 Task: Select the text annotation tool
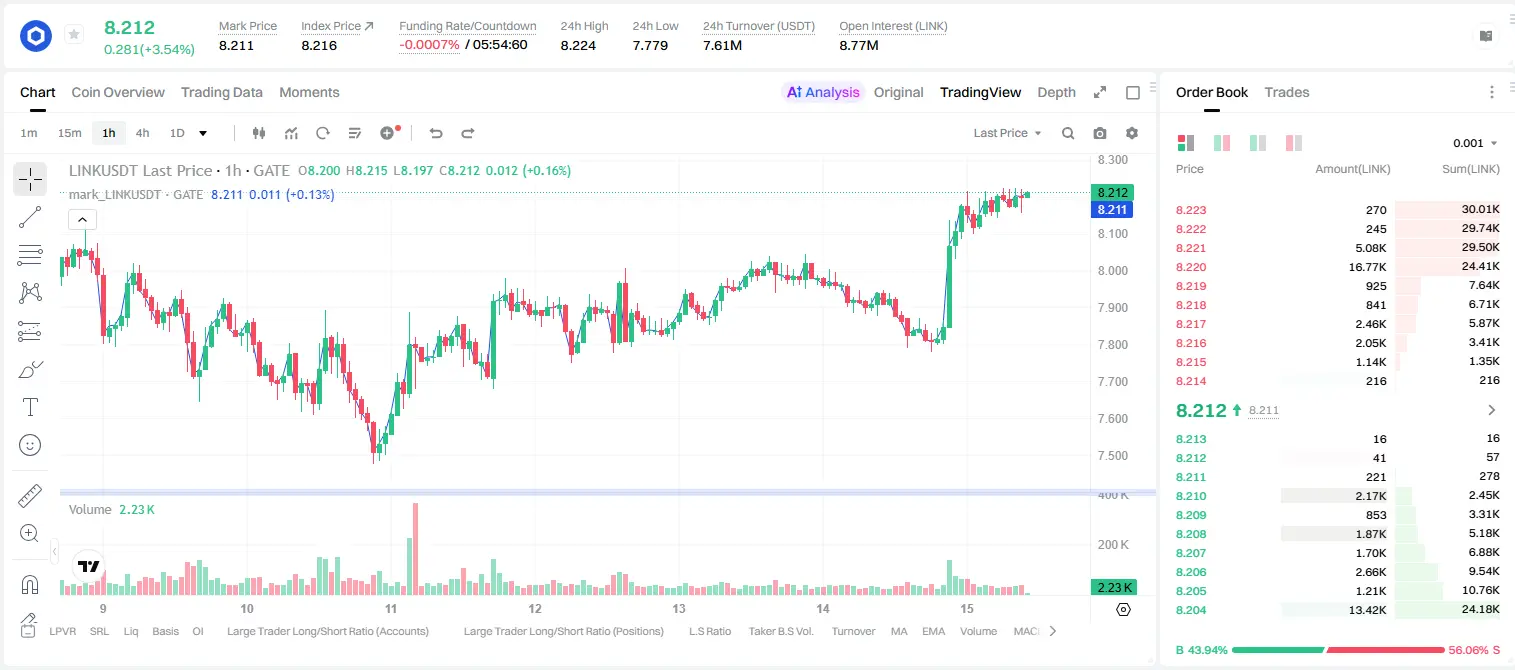click(x=30, y=407)
